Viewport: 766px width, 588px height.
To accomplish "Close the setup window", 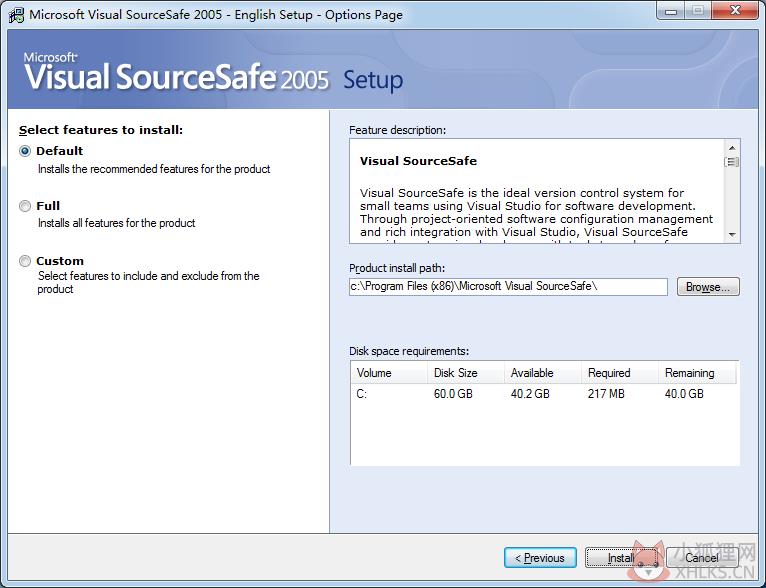I will 735,11.
